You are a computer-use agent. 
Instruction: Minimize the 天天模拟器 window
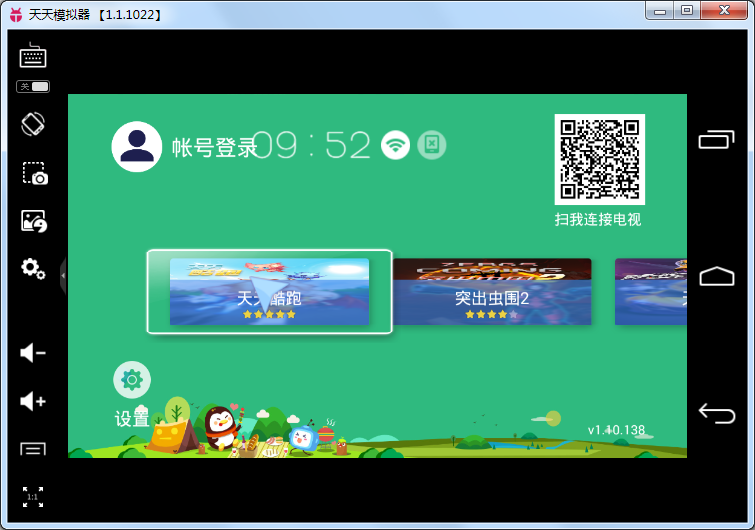[x=660, y=11]
